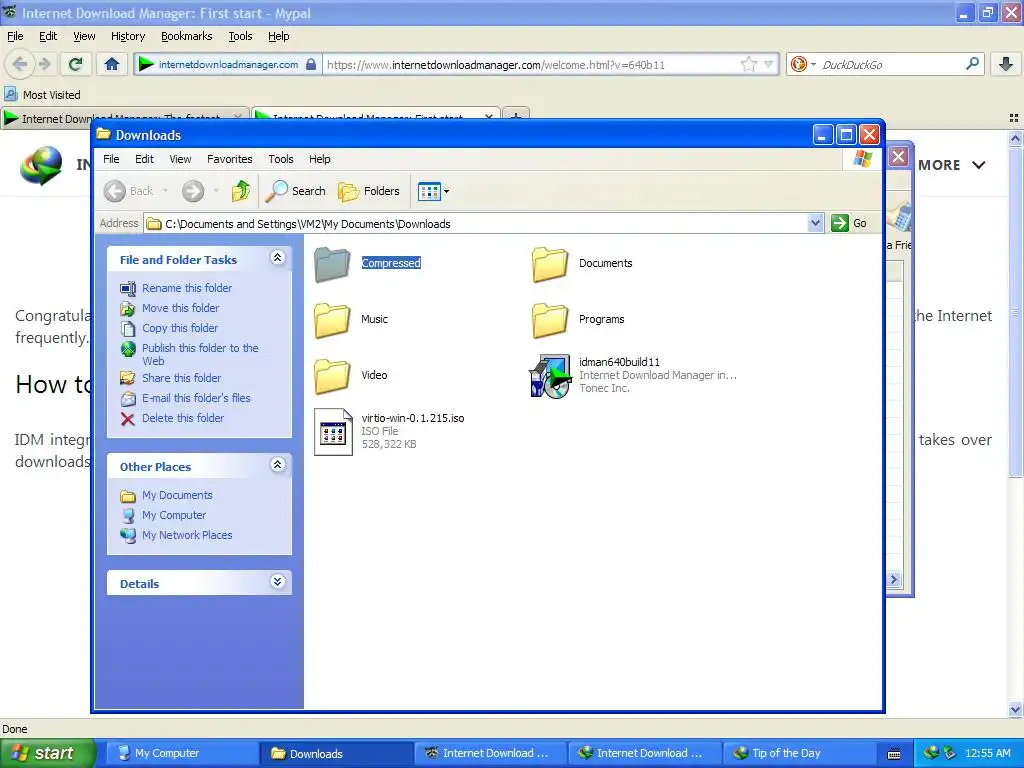Toggle the Folders pane button
1024x768 pixels.
coord(370,191)
